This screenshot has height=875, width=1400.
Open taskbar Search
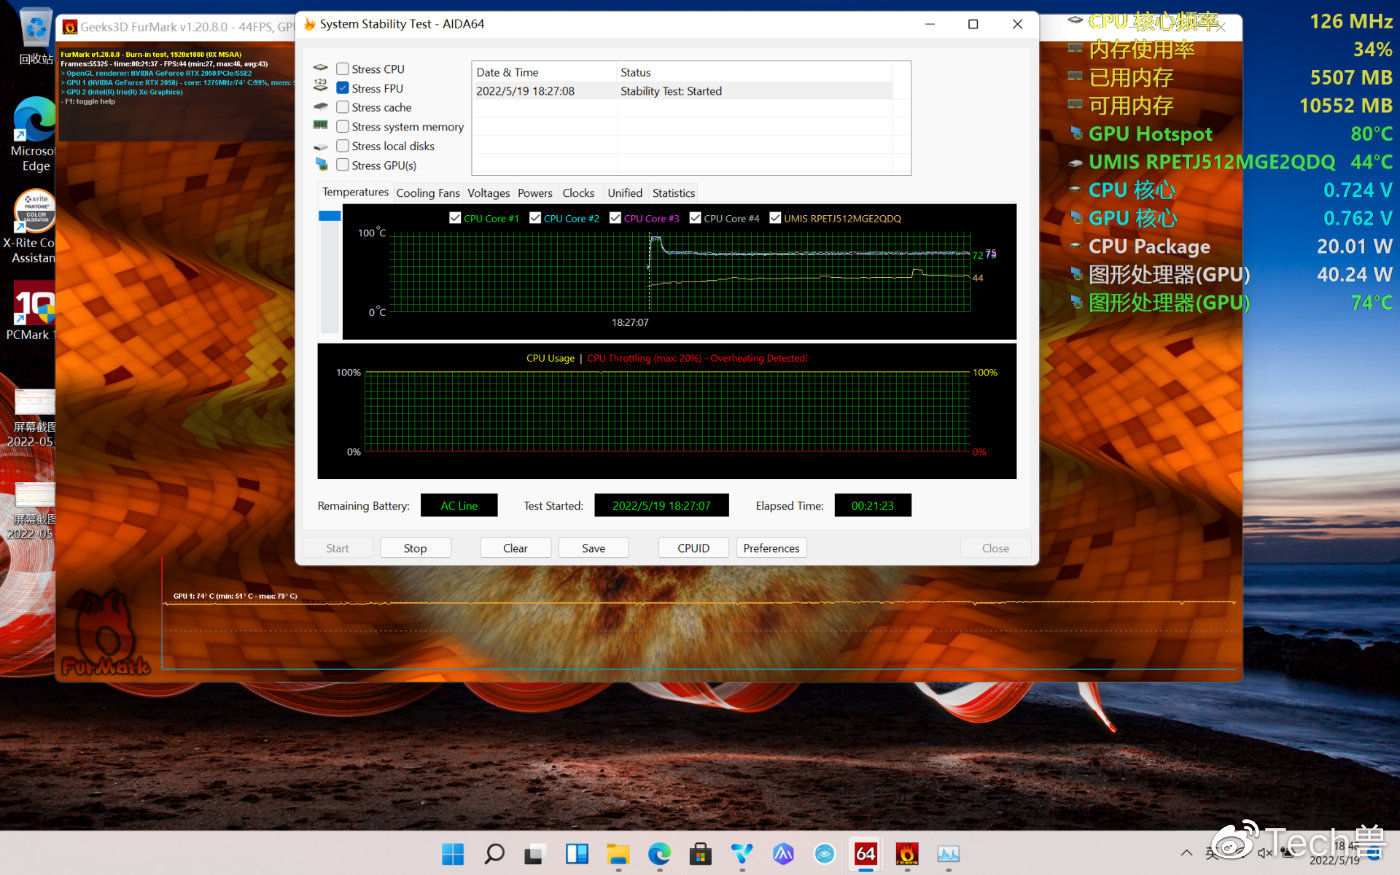494,854
